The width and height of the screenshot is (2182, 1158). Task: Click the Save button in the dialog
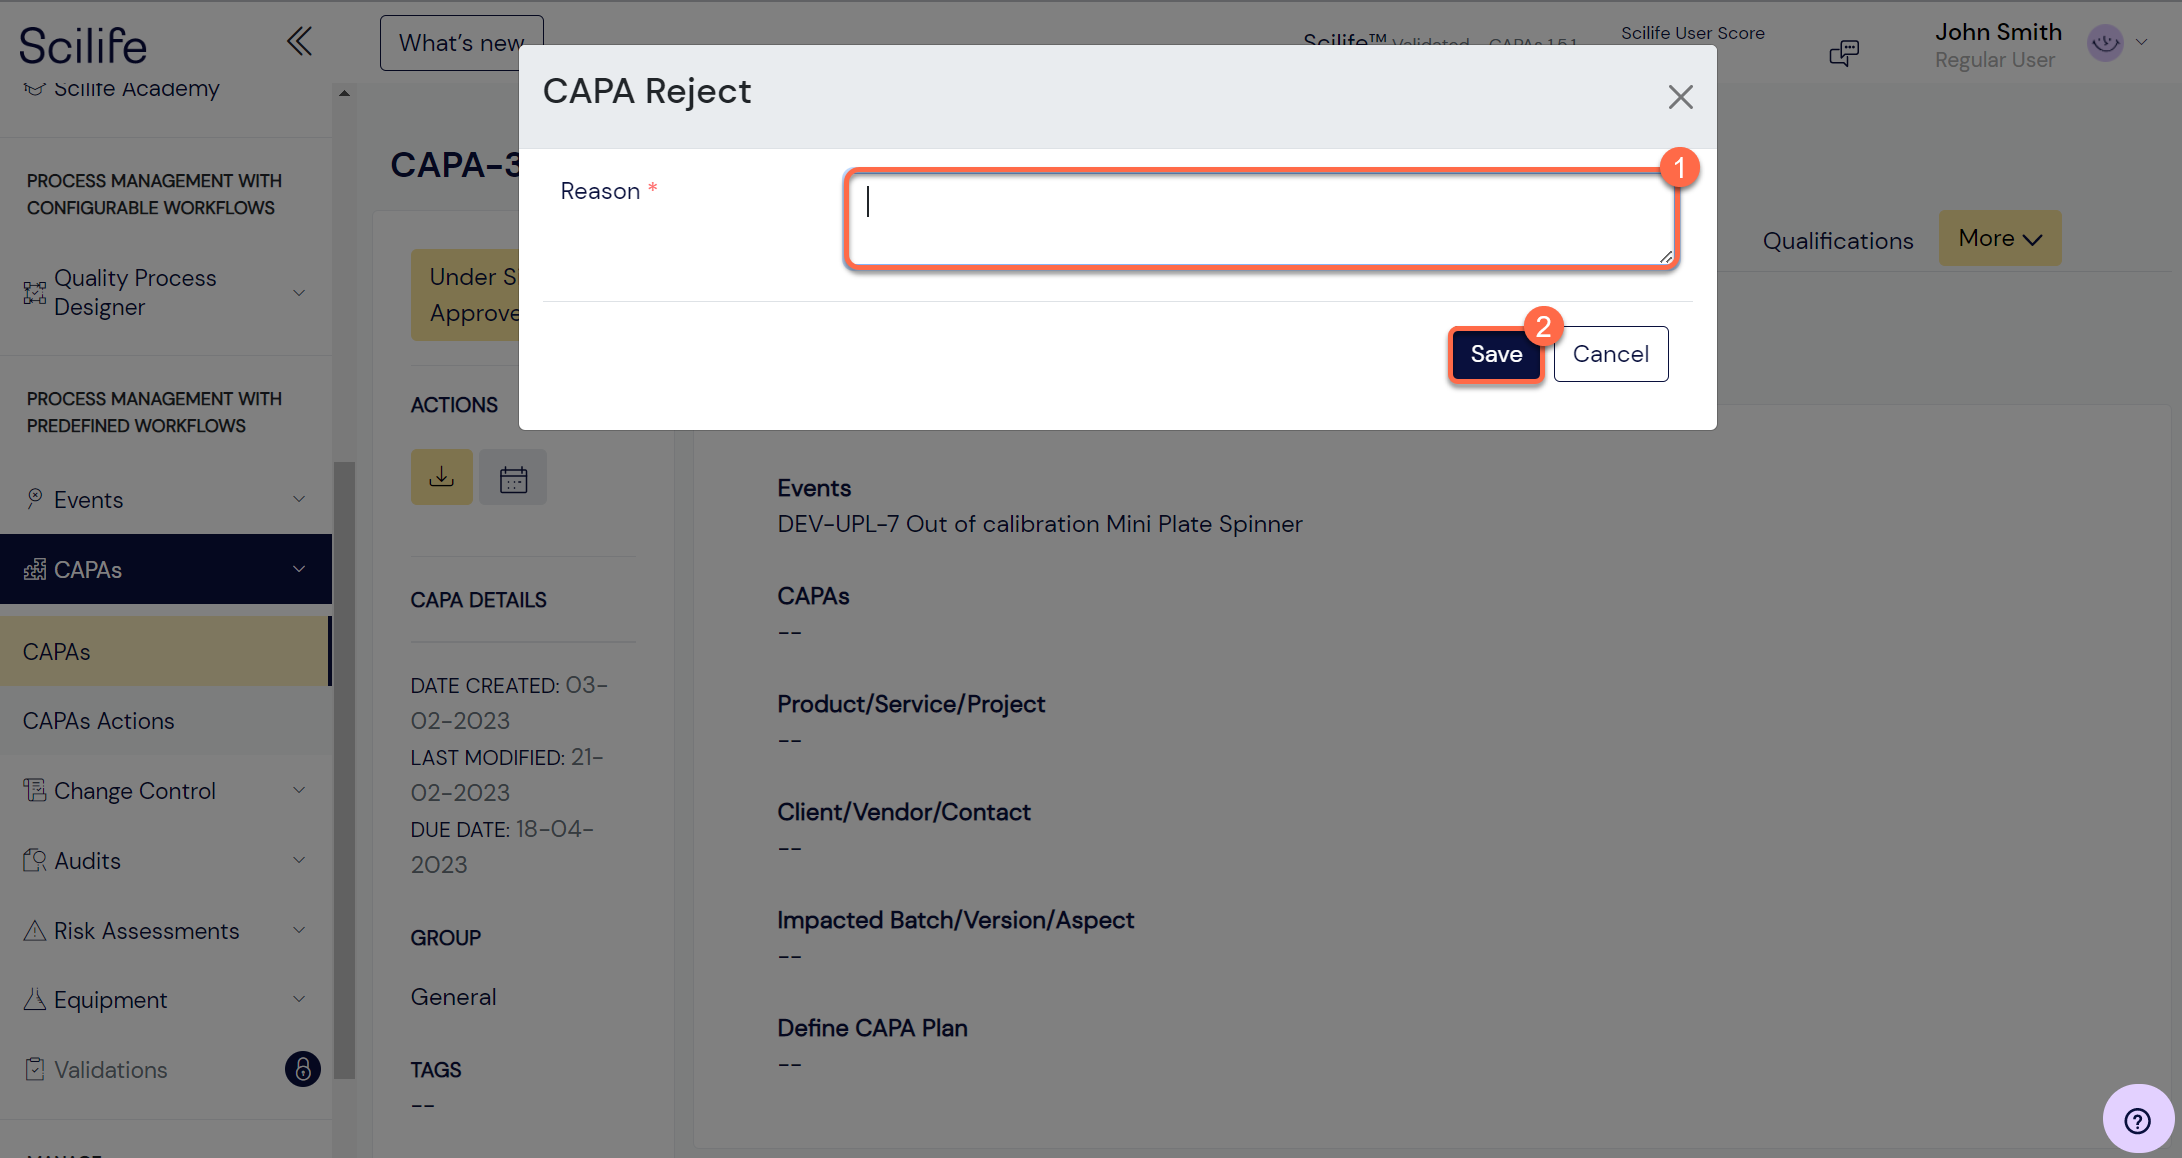click(1496, 354)
